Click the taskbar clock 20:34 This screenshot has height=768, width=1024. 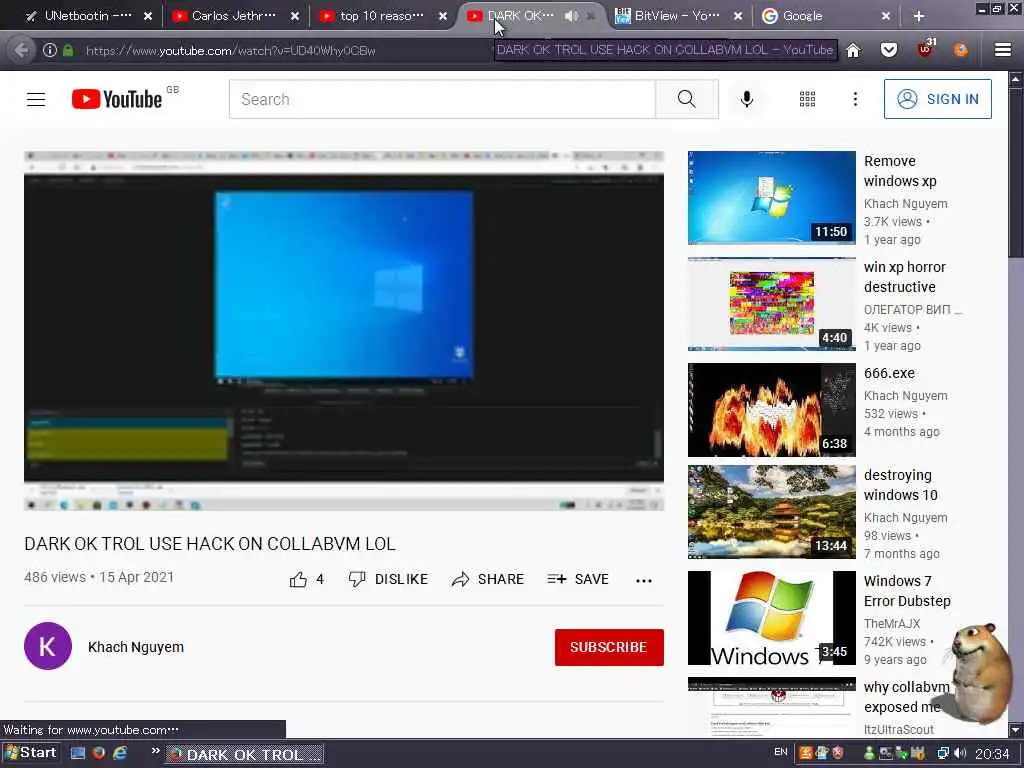[x=992, y=754]
